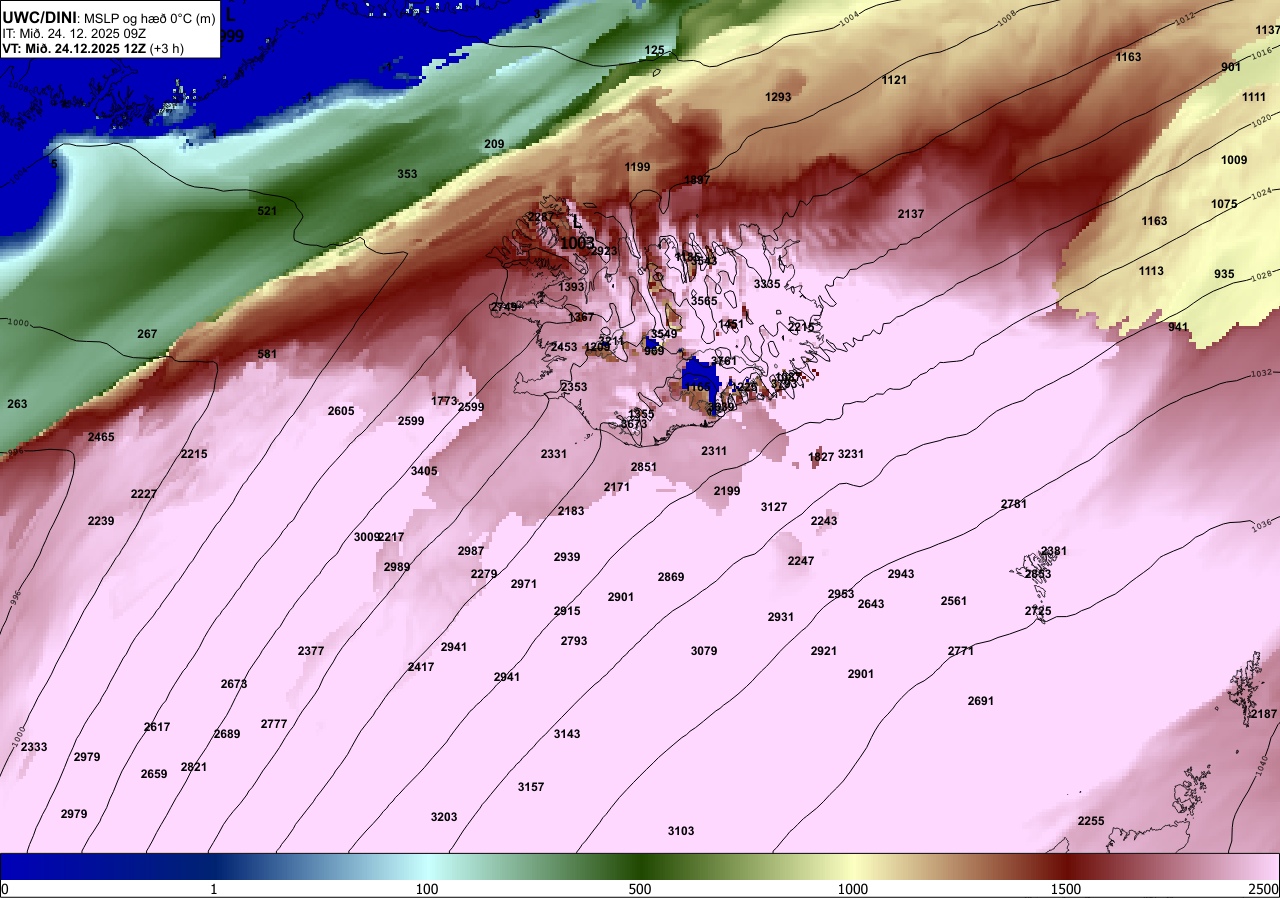Screen dimensions: 1280x898
Task: Click the freezing level value 581
Action: pyautogui.click(x=267, y=354)
